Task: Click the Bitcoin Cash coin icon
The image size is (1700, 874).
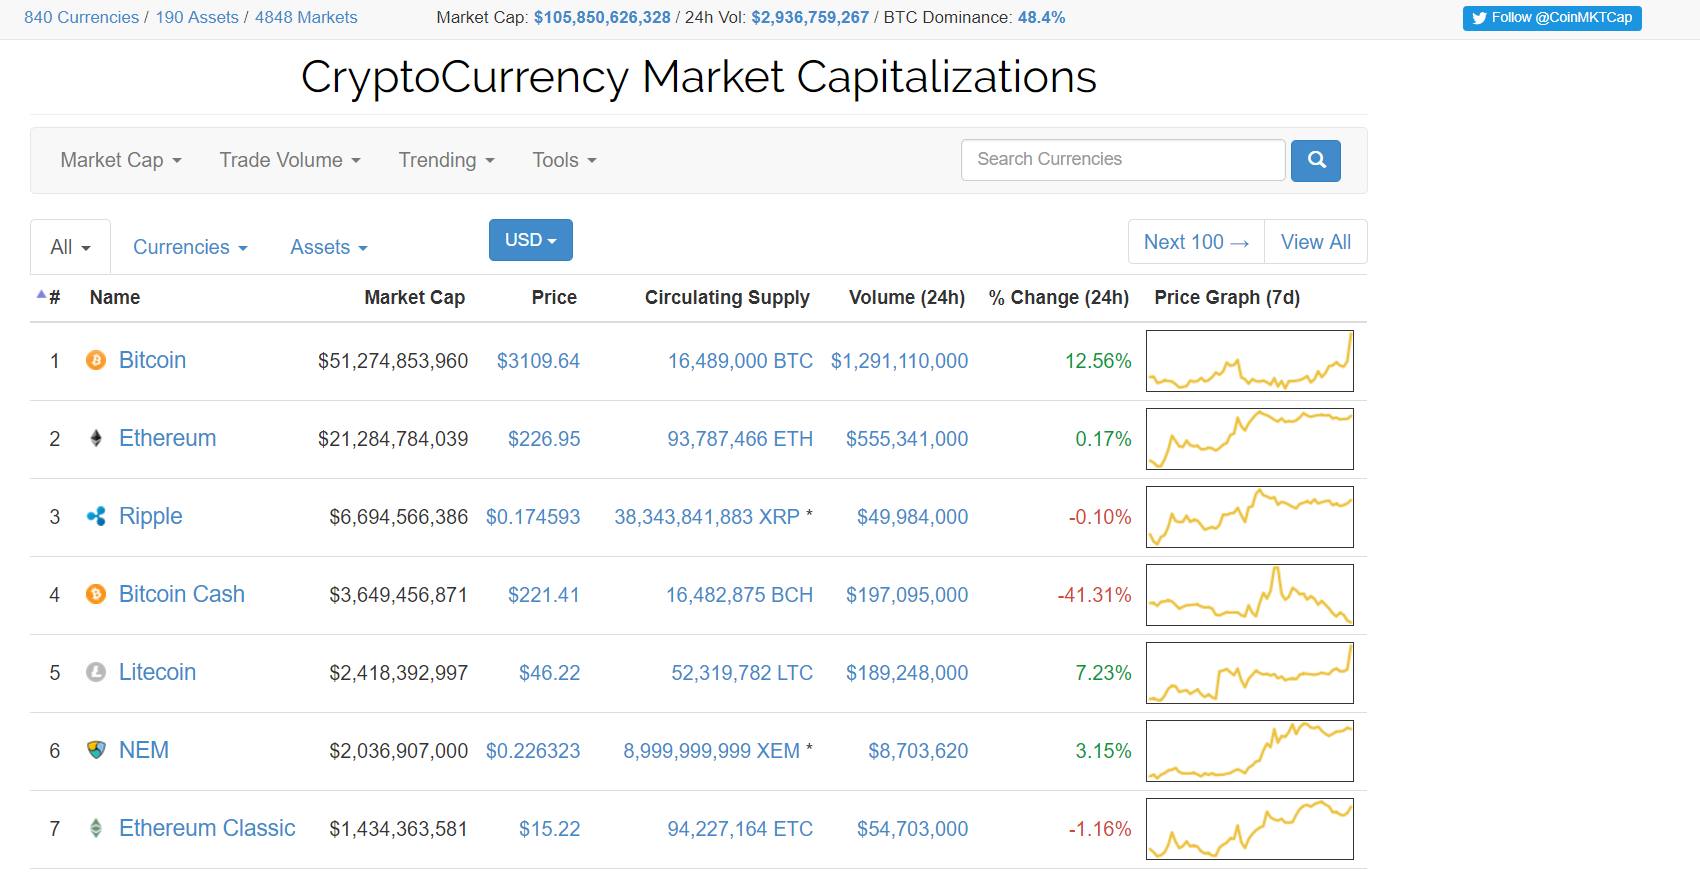Action: pyautogui.click(x=96, y=594)
